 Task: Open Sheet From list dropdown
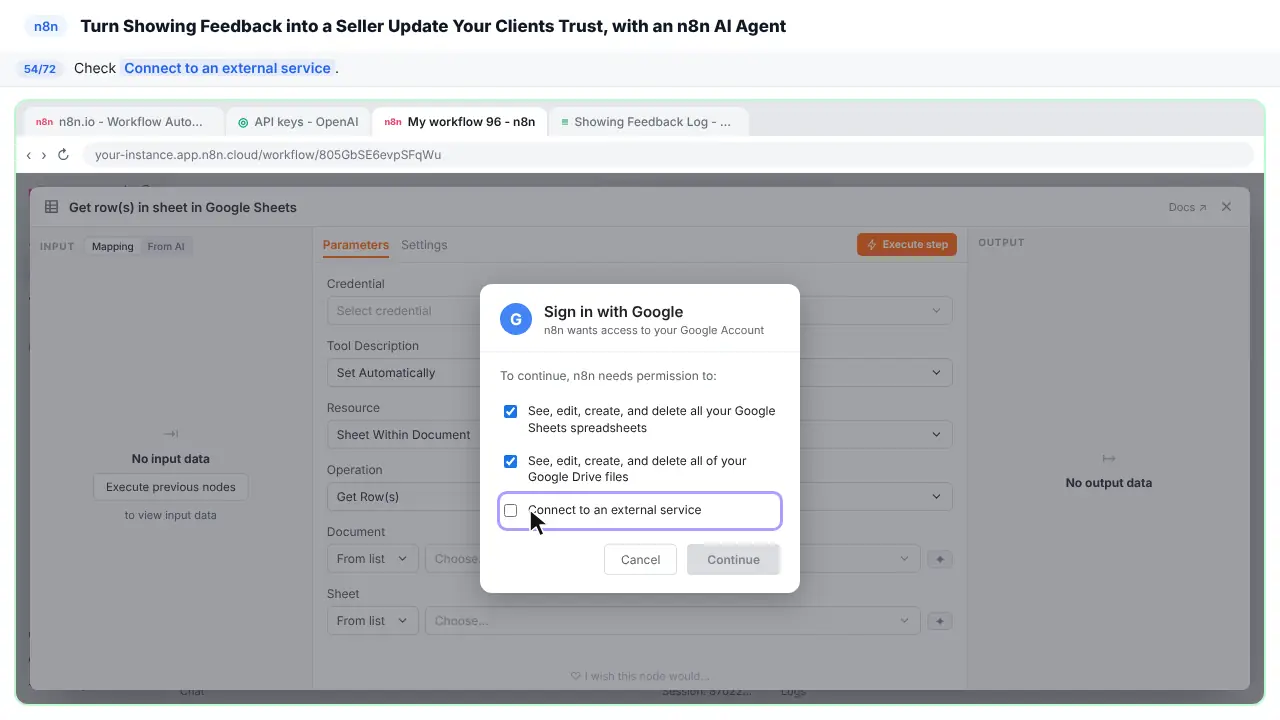(373, 621)
